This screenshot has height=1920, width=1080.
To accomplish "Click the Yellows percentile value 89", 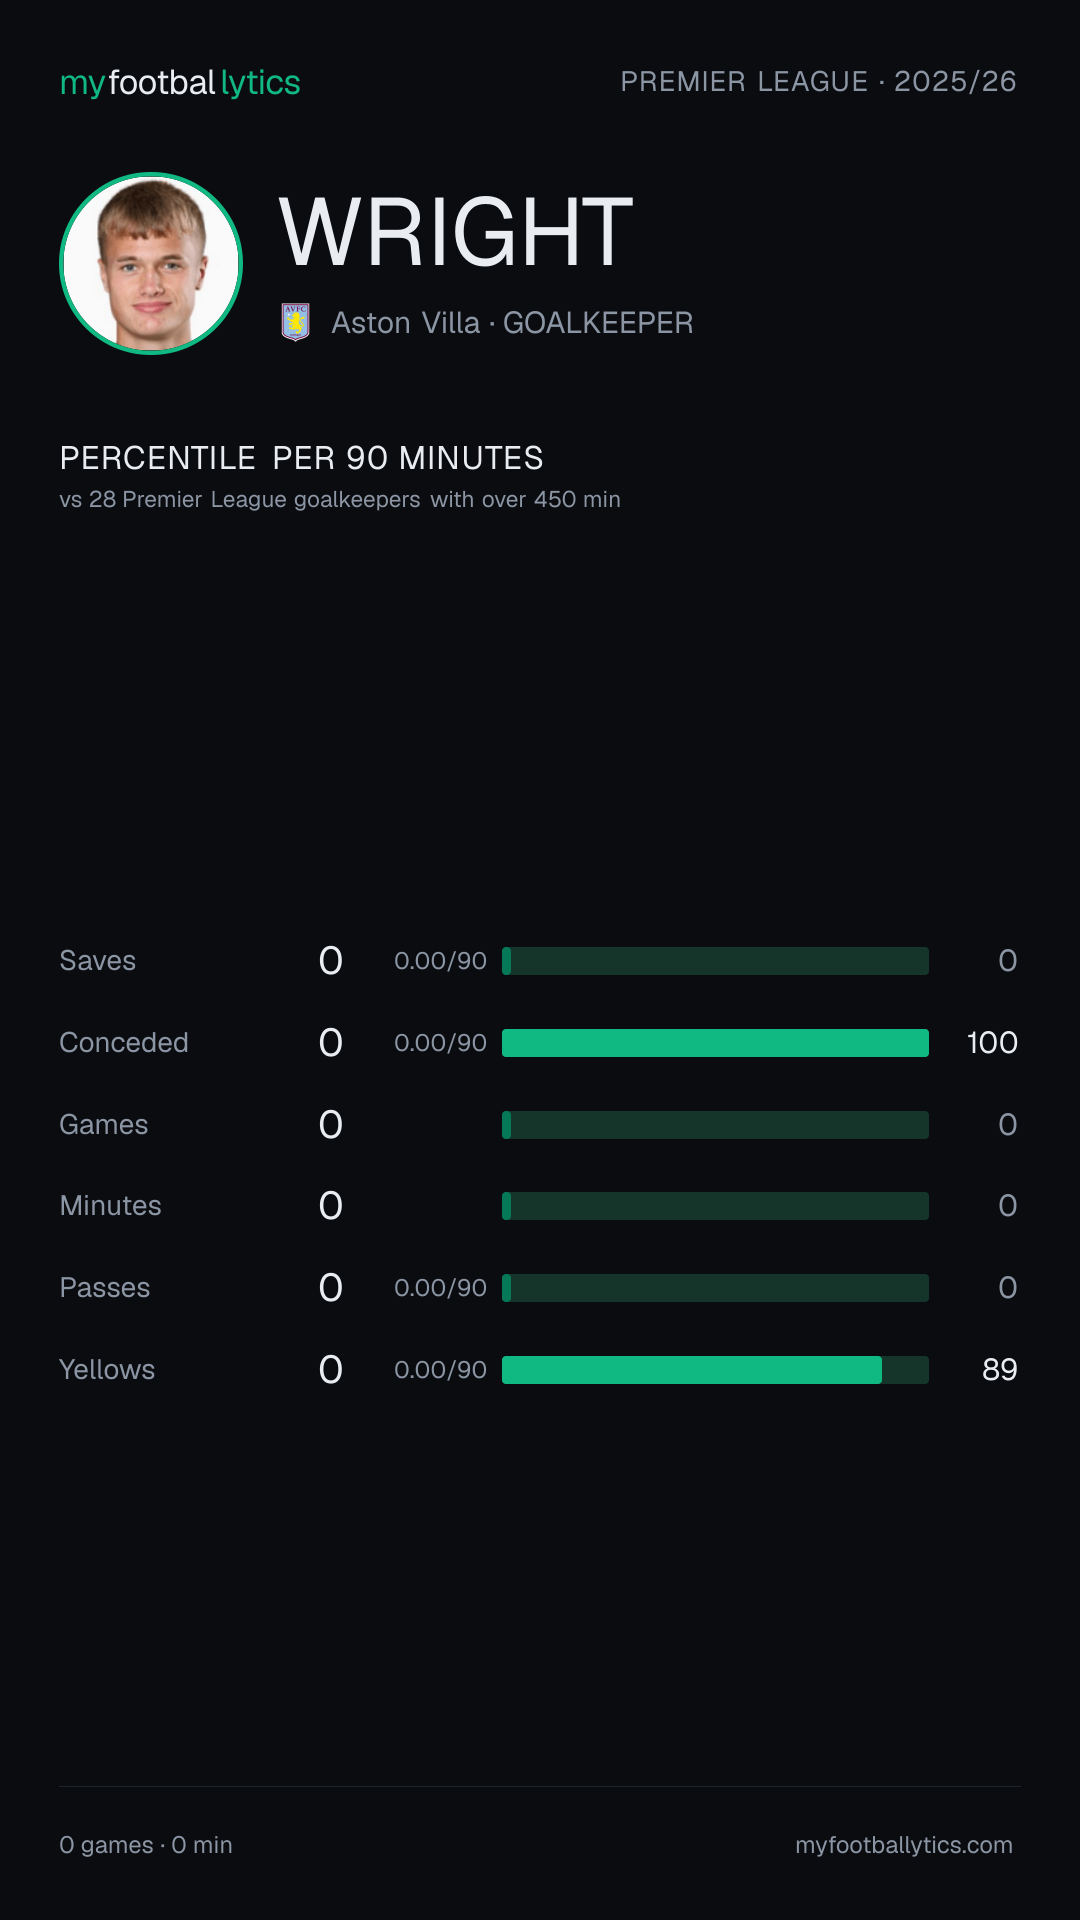I will (x=1000, y=1370).
